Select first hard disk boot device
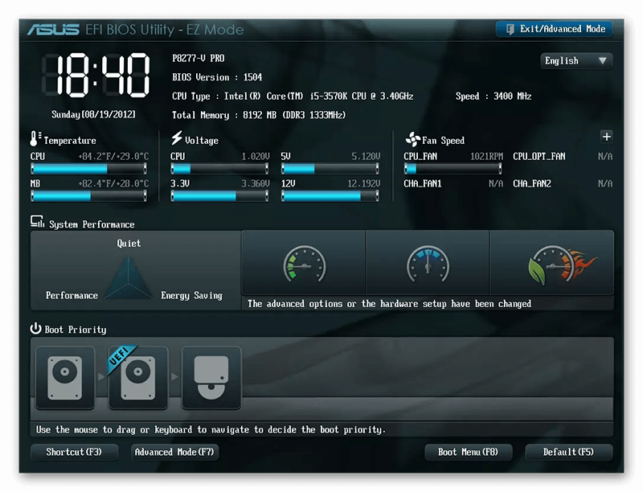Screen dimensions: 643x492 pos(65,378)
